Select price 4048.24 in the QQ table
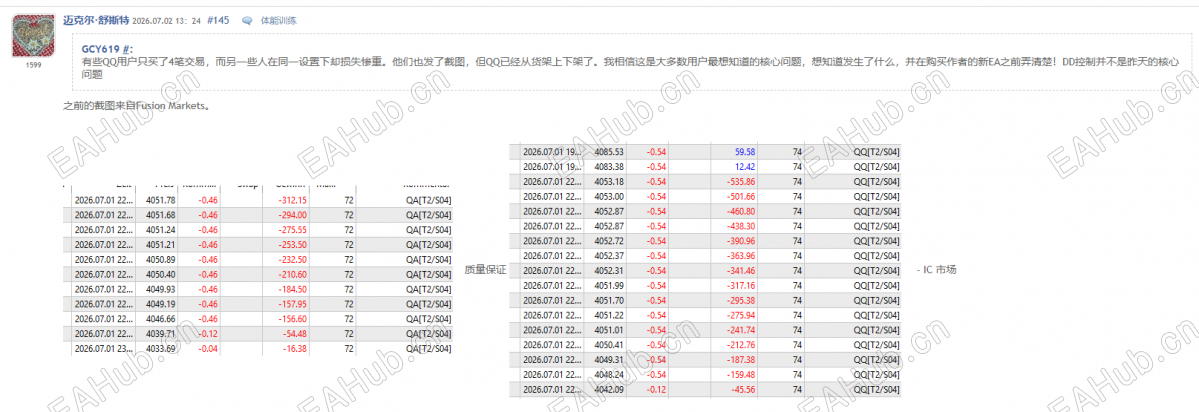The width and height of the screenshot is (1199, 412). (x=609, y=374)
